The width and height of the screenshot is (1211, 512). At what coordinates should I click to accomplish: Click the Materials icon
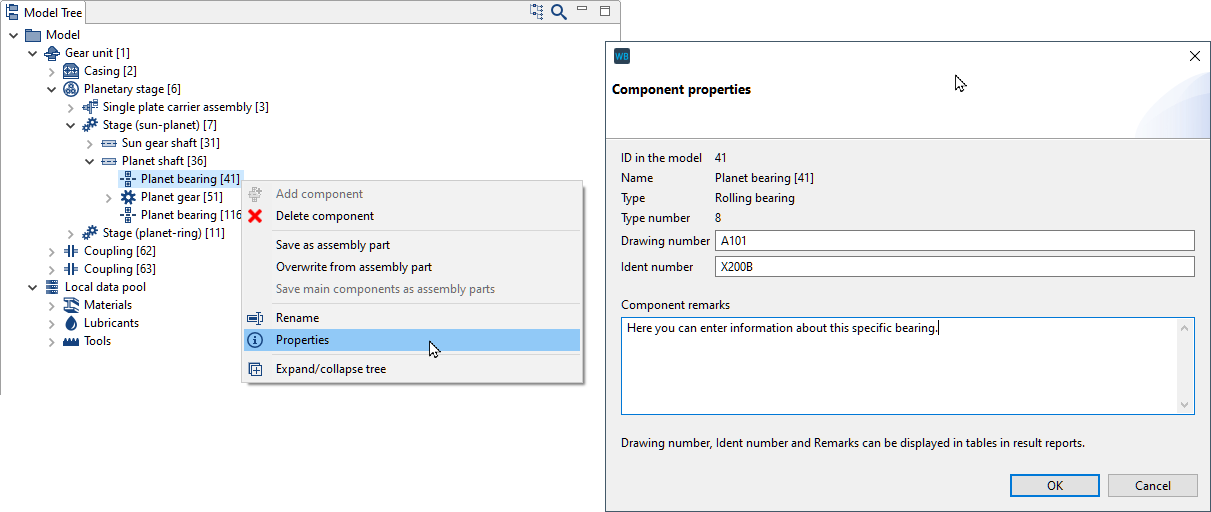(71, 305)
